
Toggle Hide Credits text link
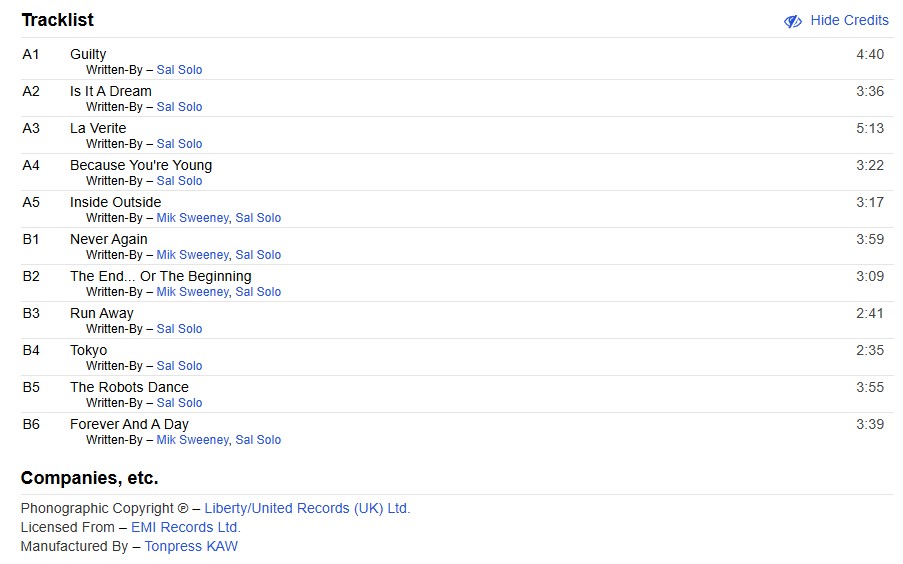[849, 20]
